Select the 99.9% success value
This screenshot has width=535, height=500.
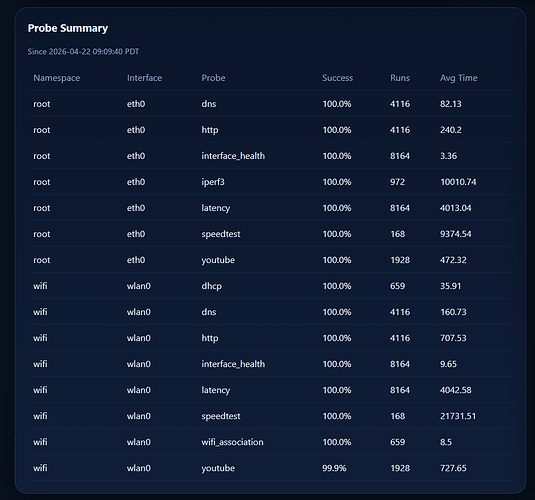coord(334,468)
